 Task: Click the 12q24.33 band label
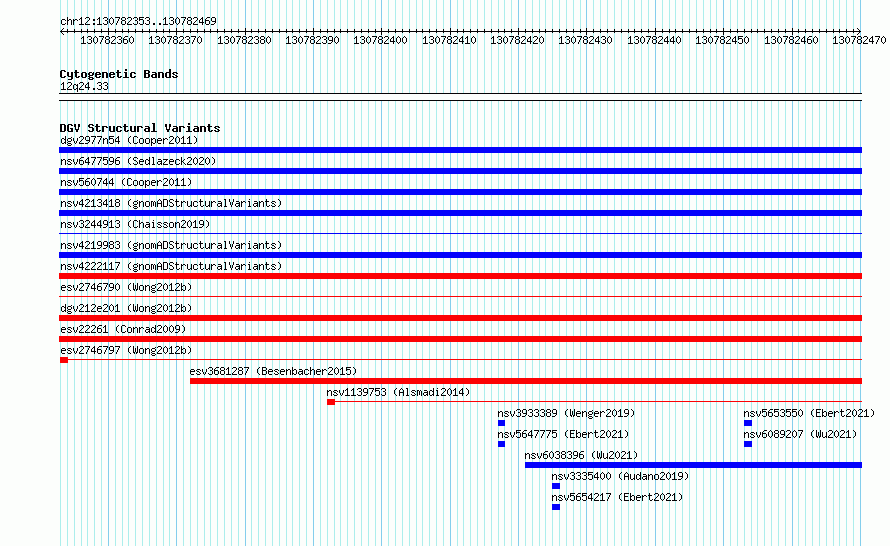[84, 86]
